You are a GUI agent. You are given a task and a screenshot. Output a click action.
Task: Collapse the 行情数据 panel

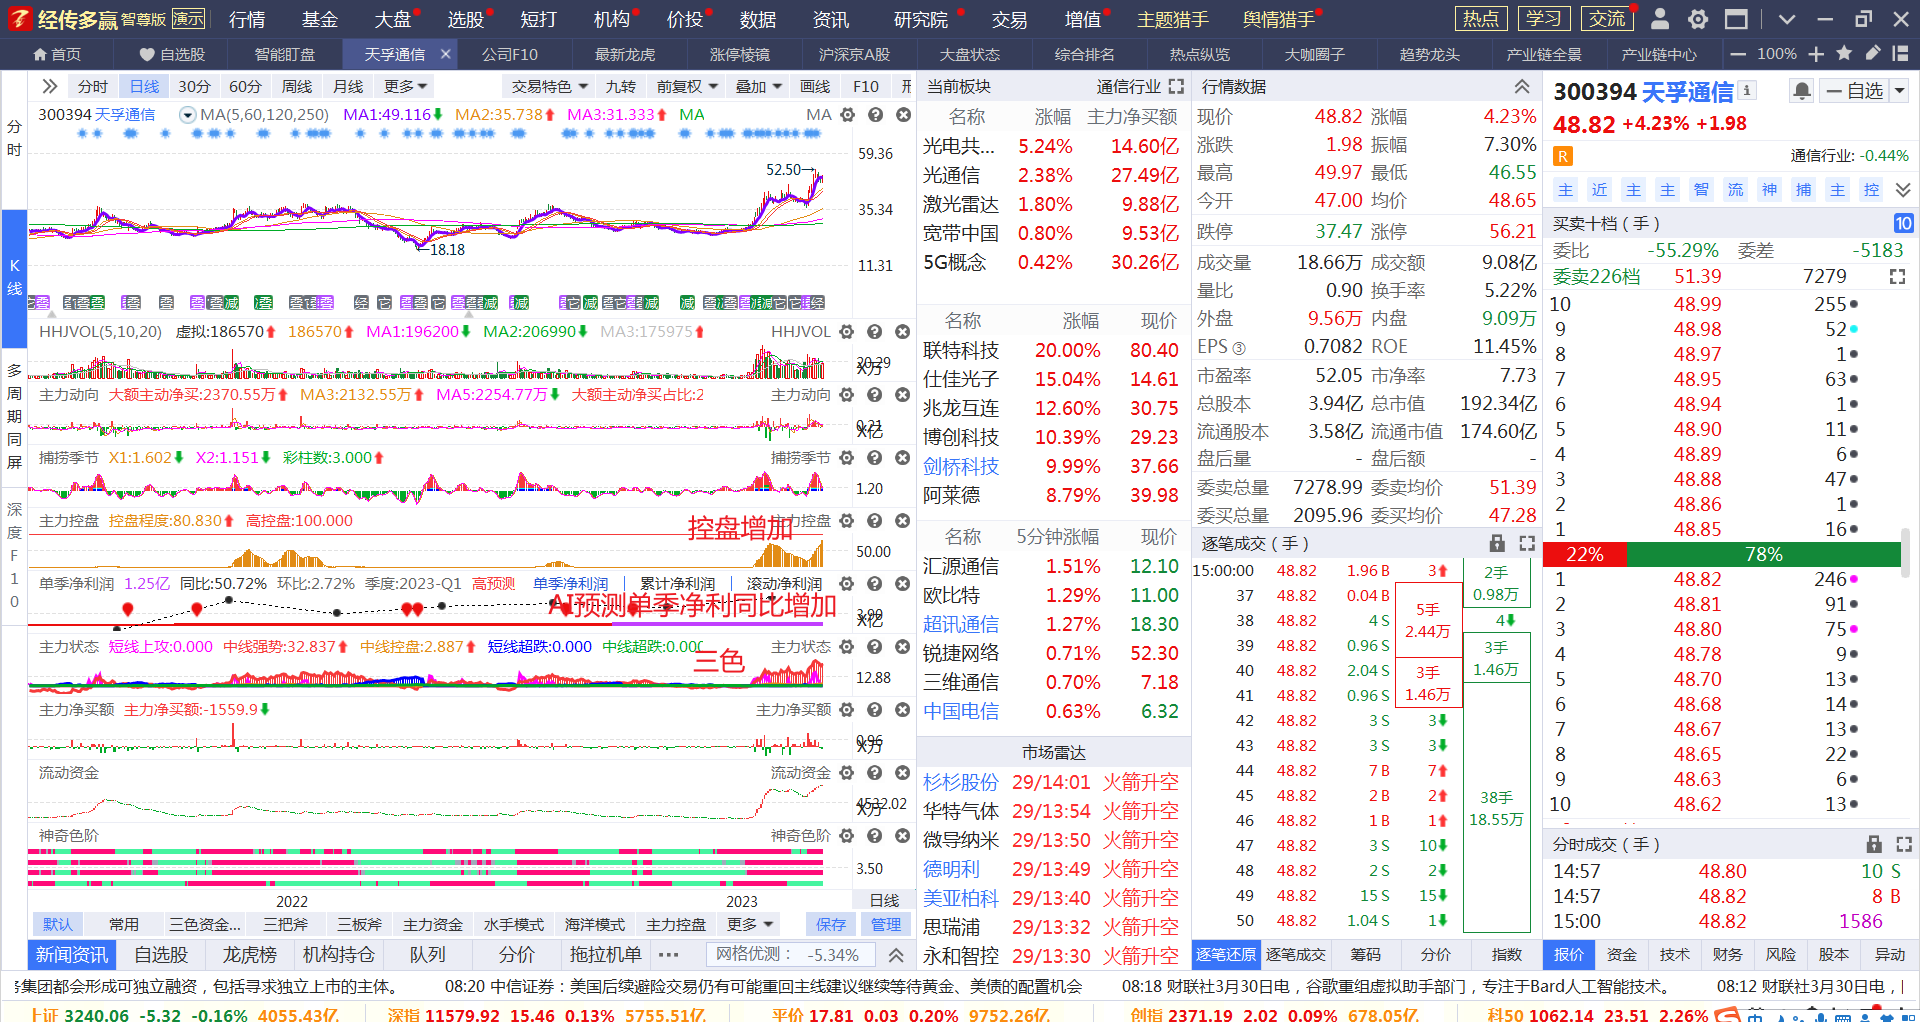coord(1521,87)
